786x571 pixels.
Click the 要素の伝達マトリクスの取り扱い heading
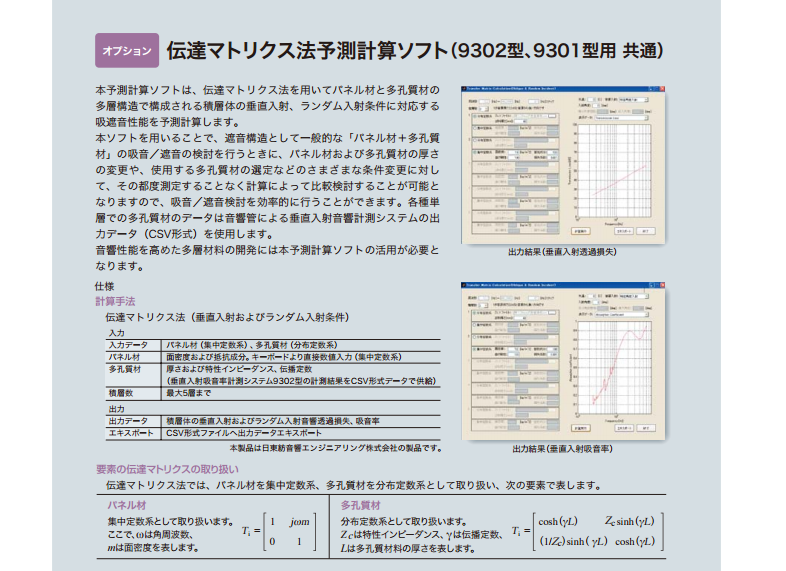coord(182,469)
